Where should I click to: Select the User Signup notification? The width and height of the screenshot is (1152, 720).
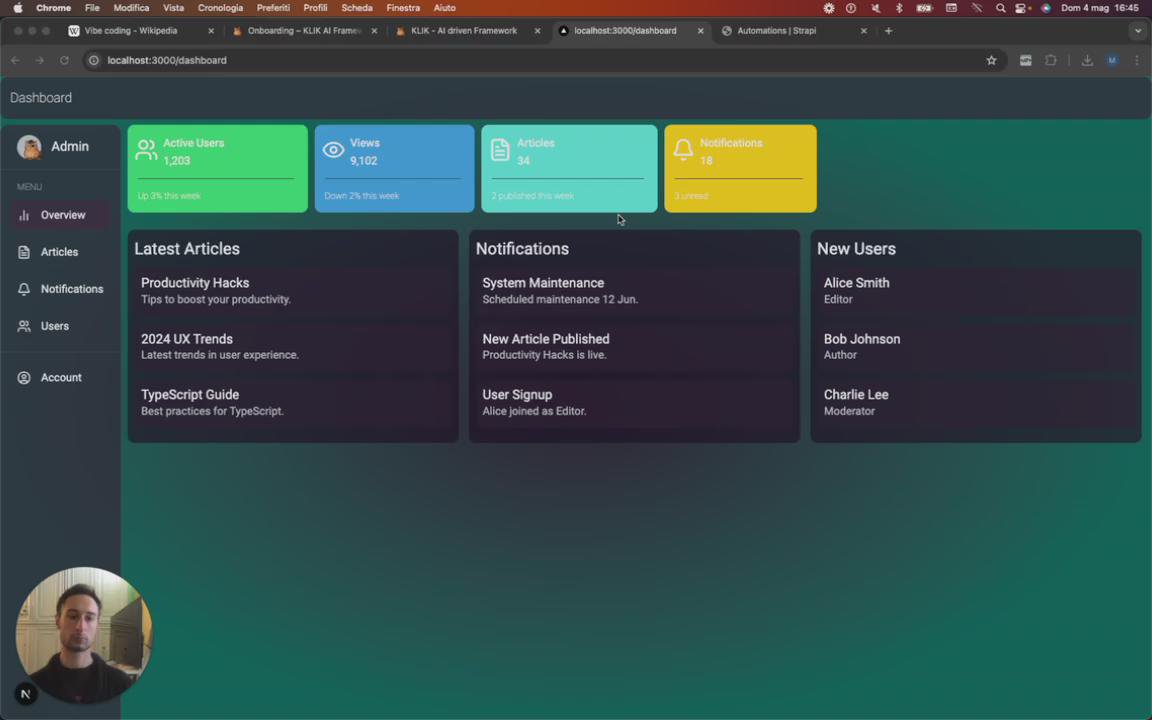click(x=634, y=403)
